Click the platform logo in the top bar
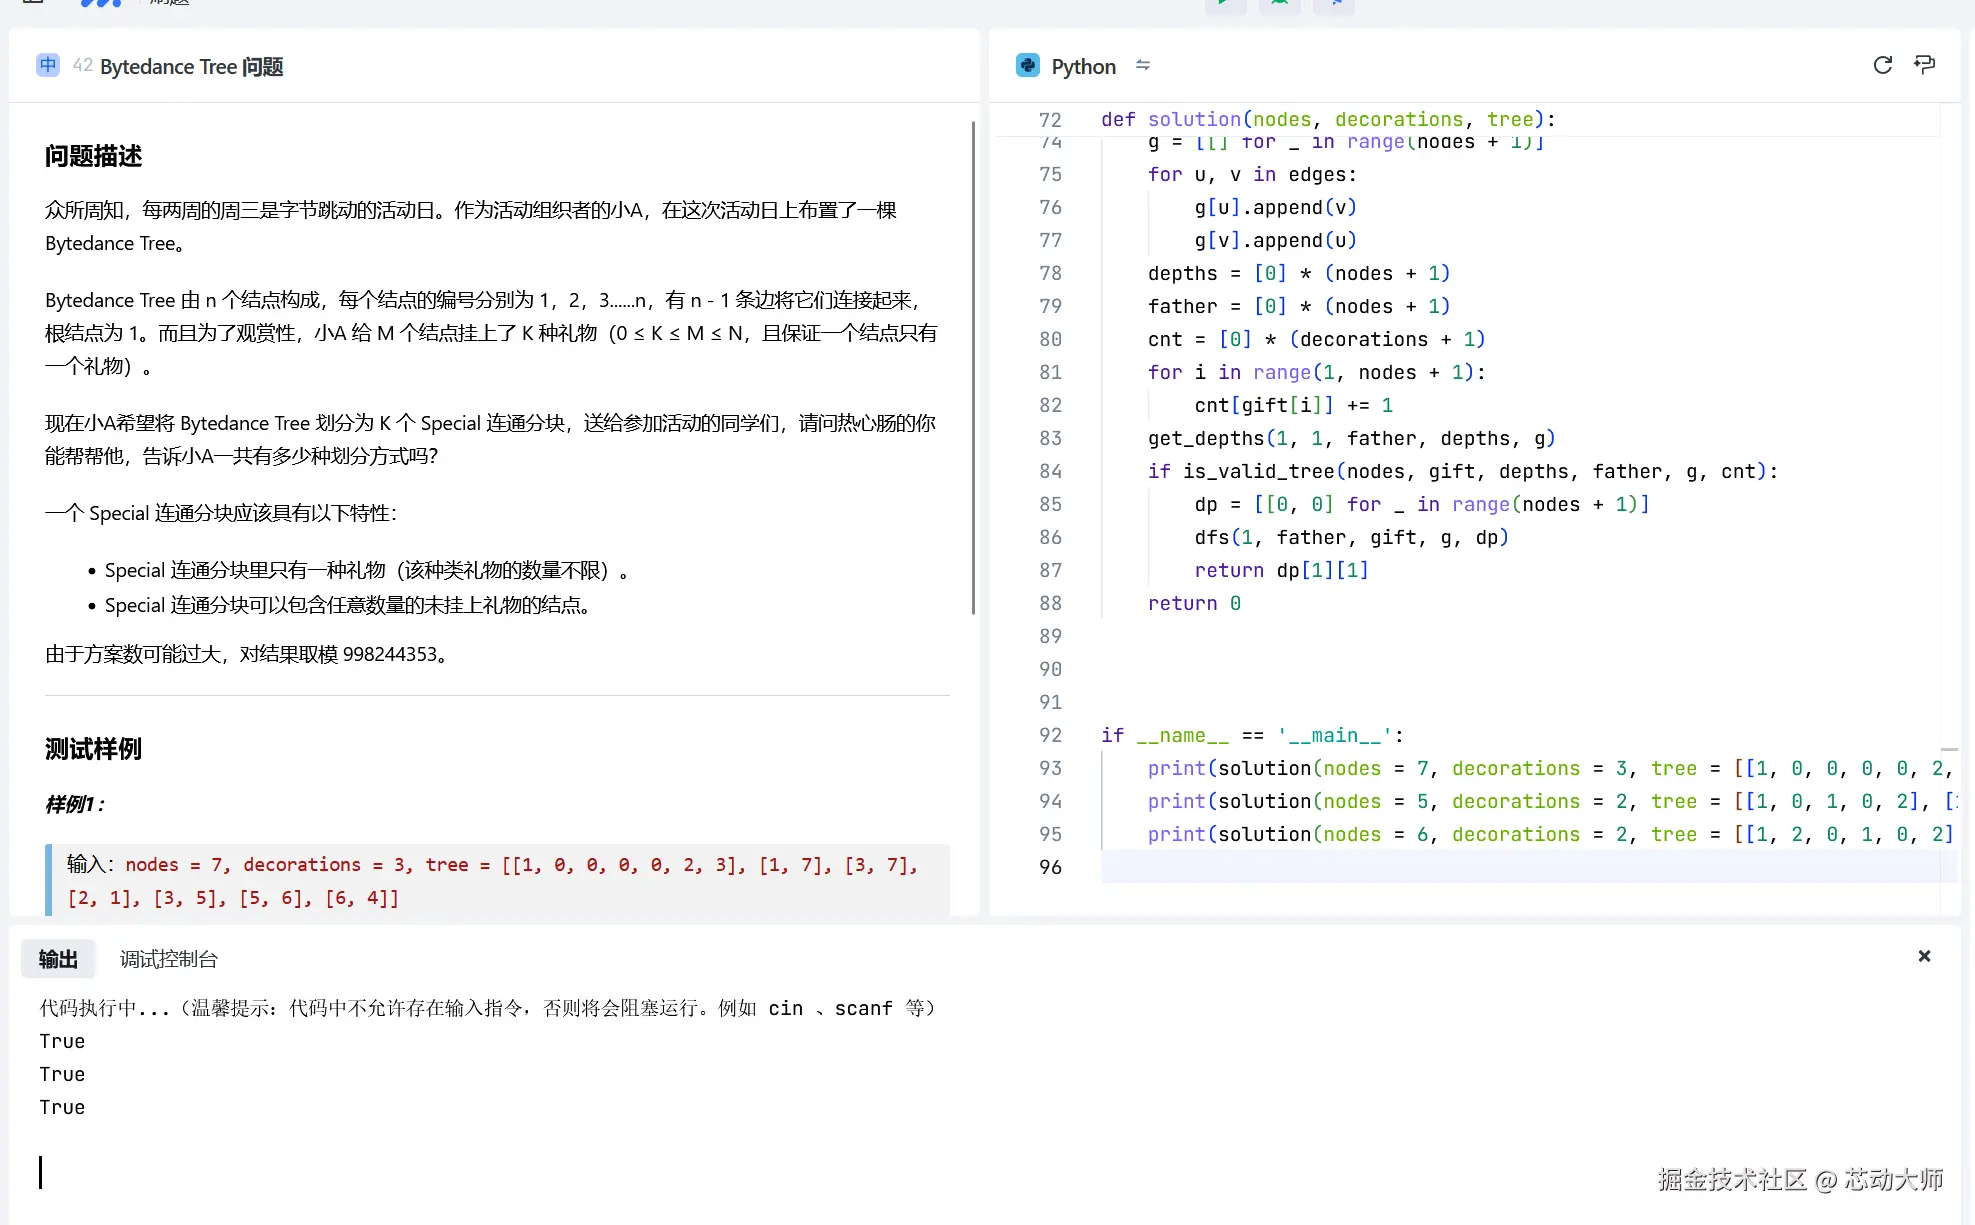The width and height of the screenshot is (1975, 1225). [99, 4]
